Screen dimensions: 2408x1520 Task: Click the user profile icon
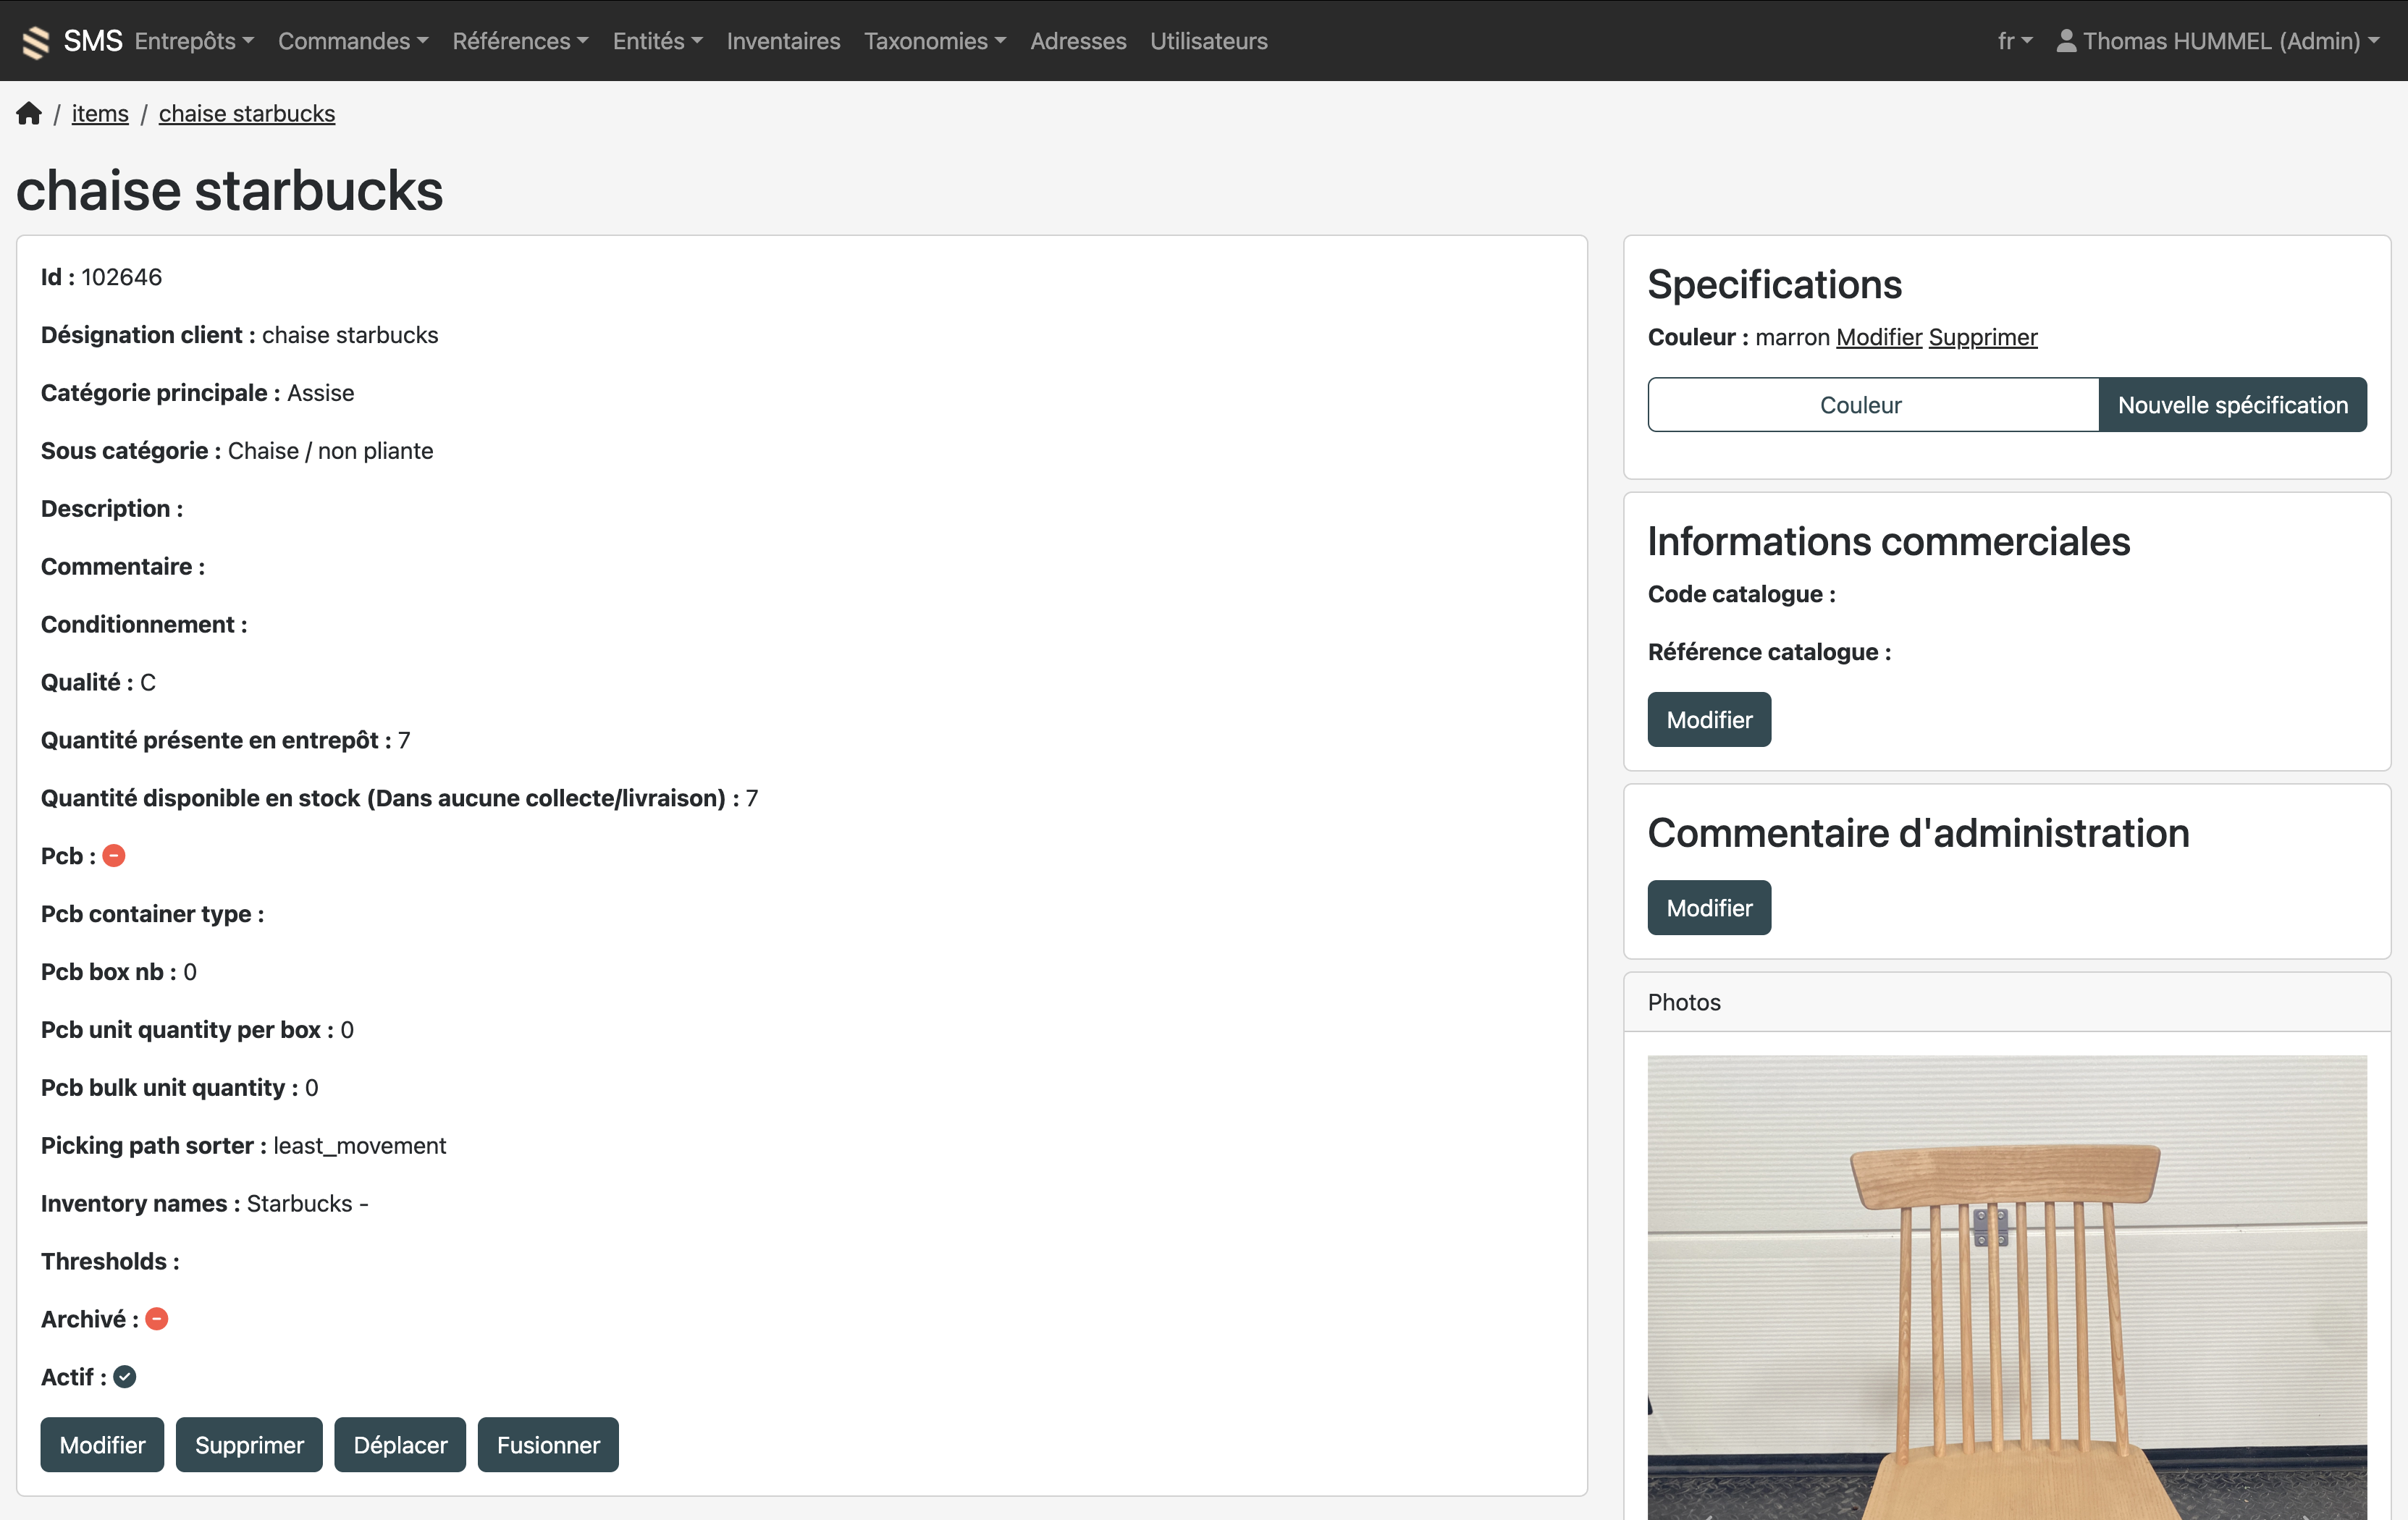point(2066,41)
